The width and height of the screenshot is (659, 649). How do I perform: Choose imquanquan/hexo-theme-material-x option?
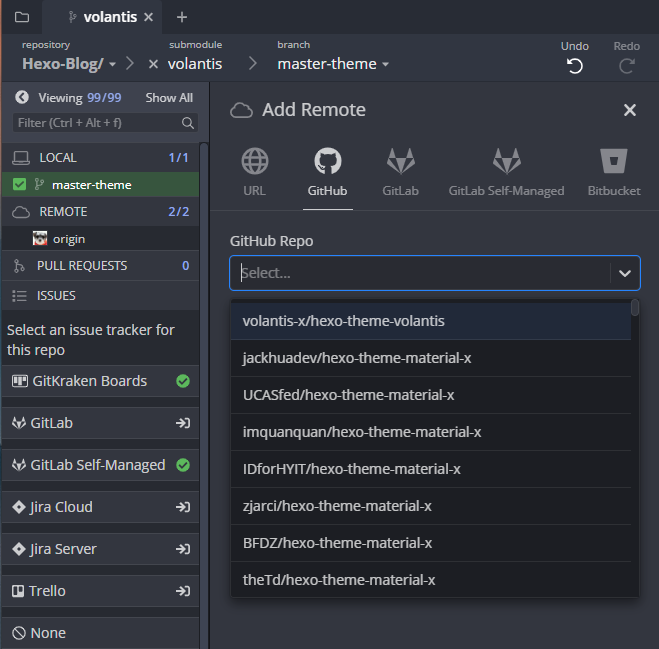431,432
